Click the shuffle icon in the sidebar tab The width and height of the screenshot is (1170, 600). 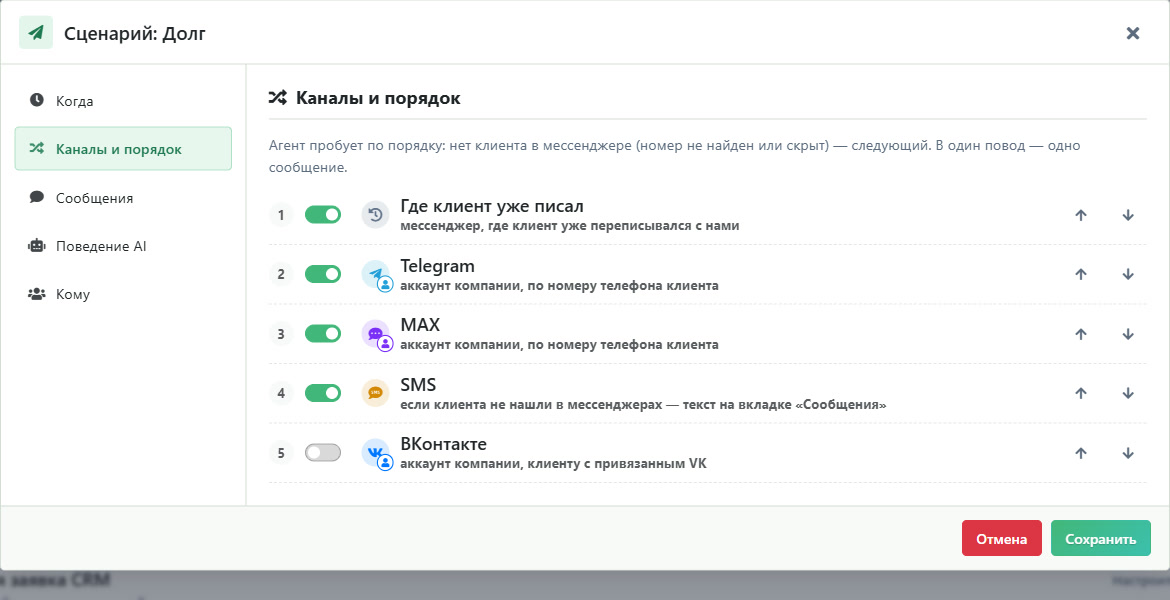pos(37,149)
